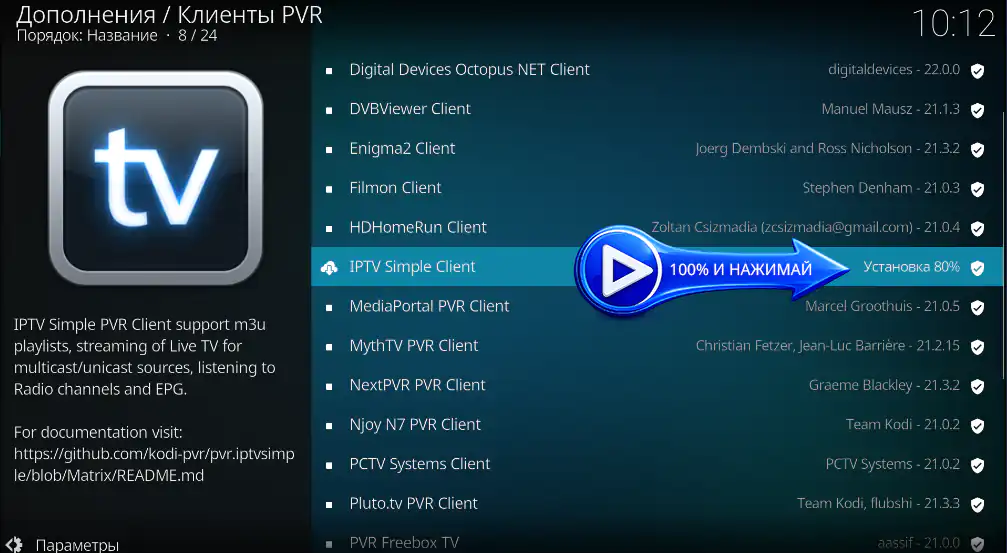Viewport: 1007px width, 553px height.
Task: Click the download cloud icon for IPTV Simple Client
Action: [329, 268]
